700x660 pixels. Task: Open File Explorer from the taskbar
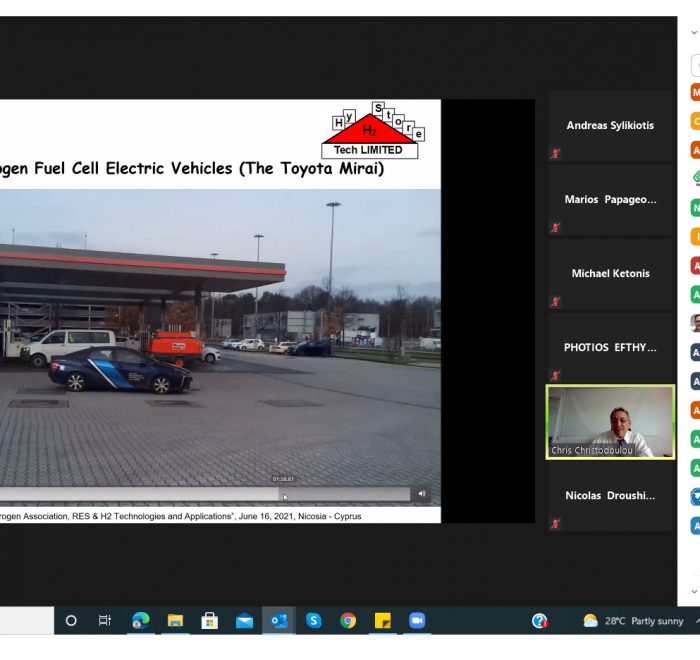click(175, 621)
